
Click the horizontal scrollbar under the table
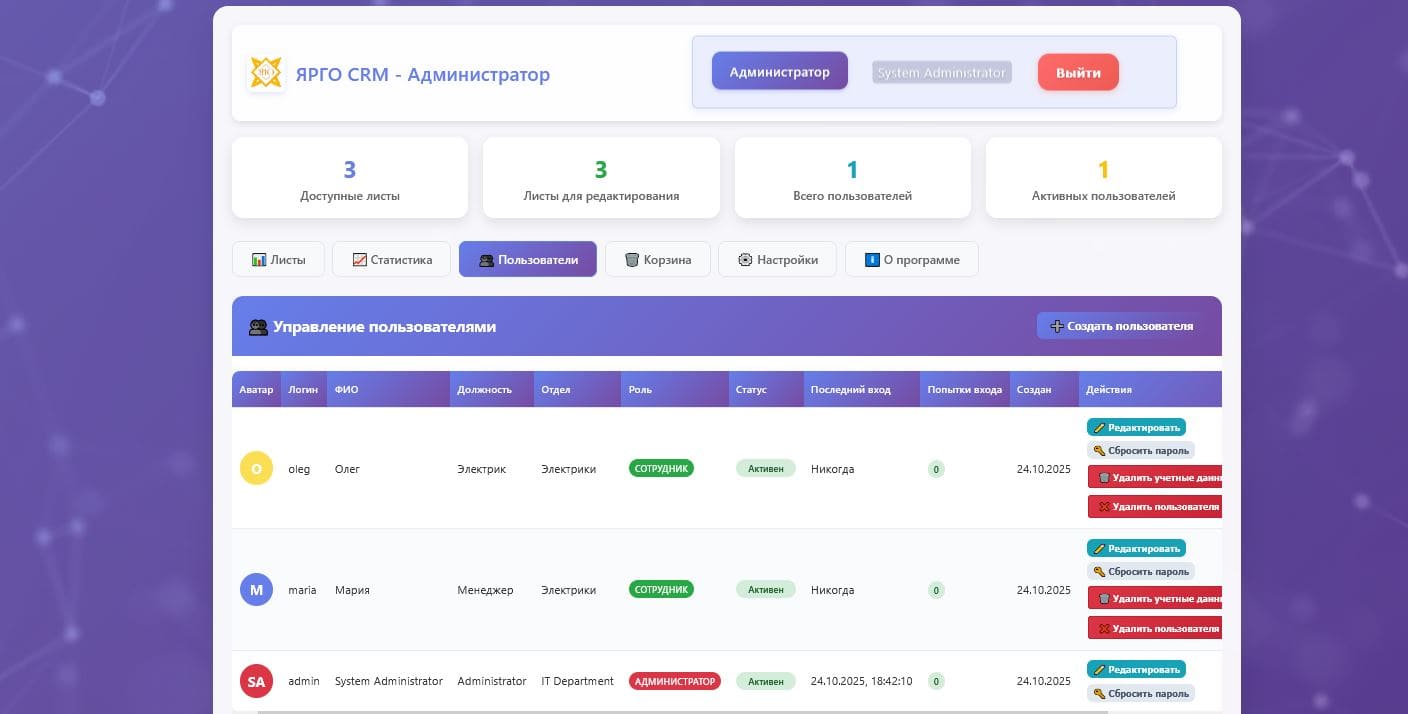click(x=682, y=711)
